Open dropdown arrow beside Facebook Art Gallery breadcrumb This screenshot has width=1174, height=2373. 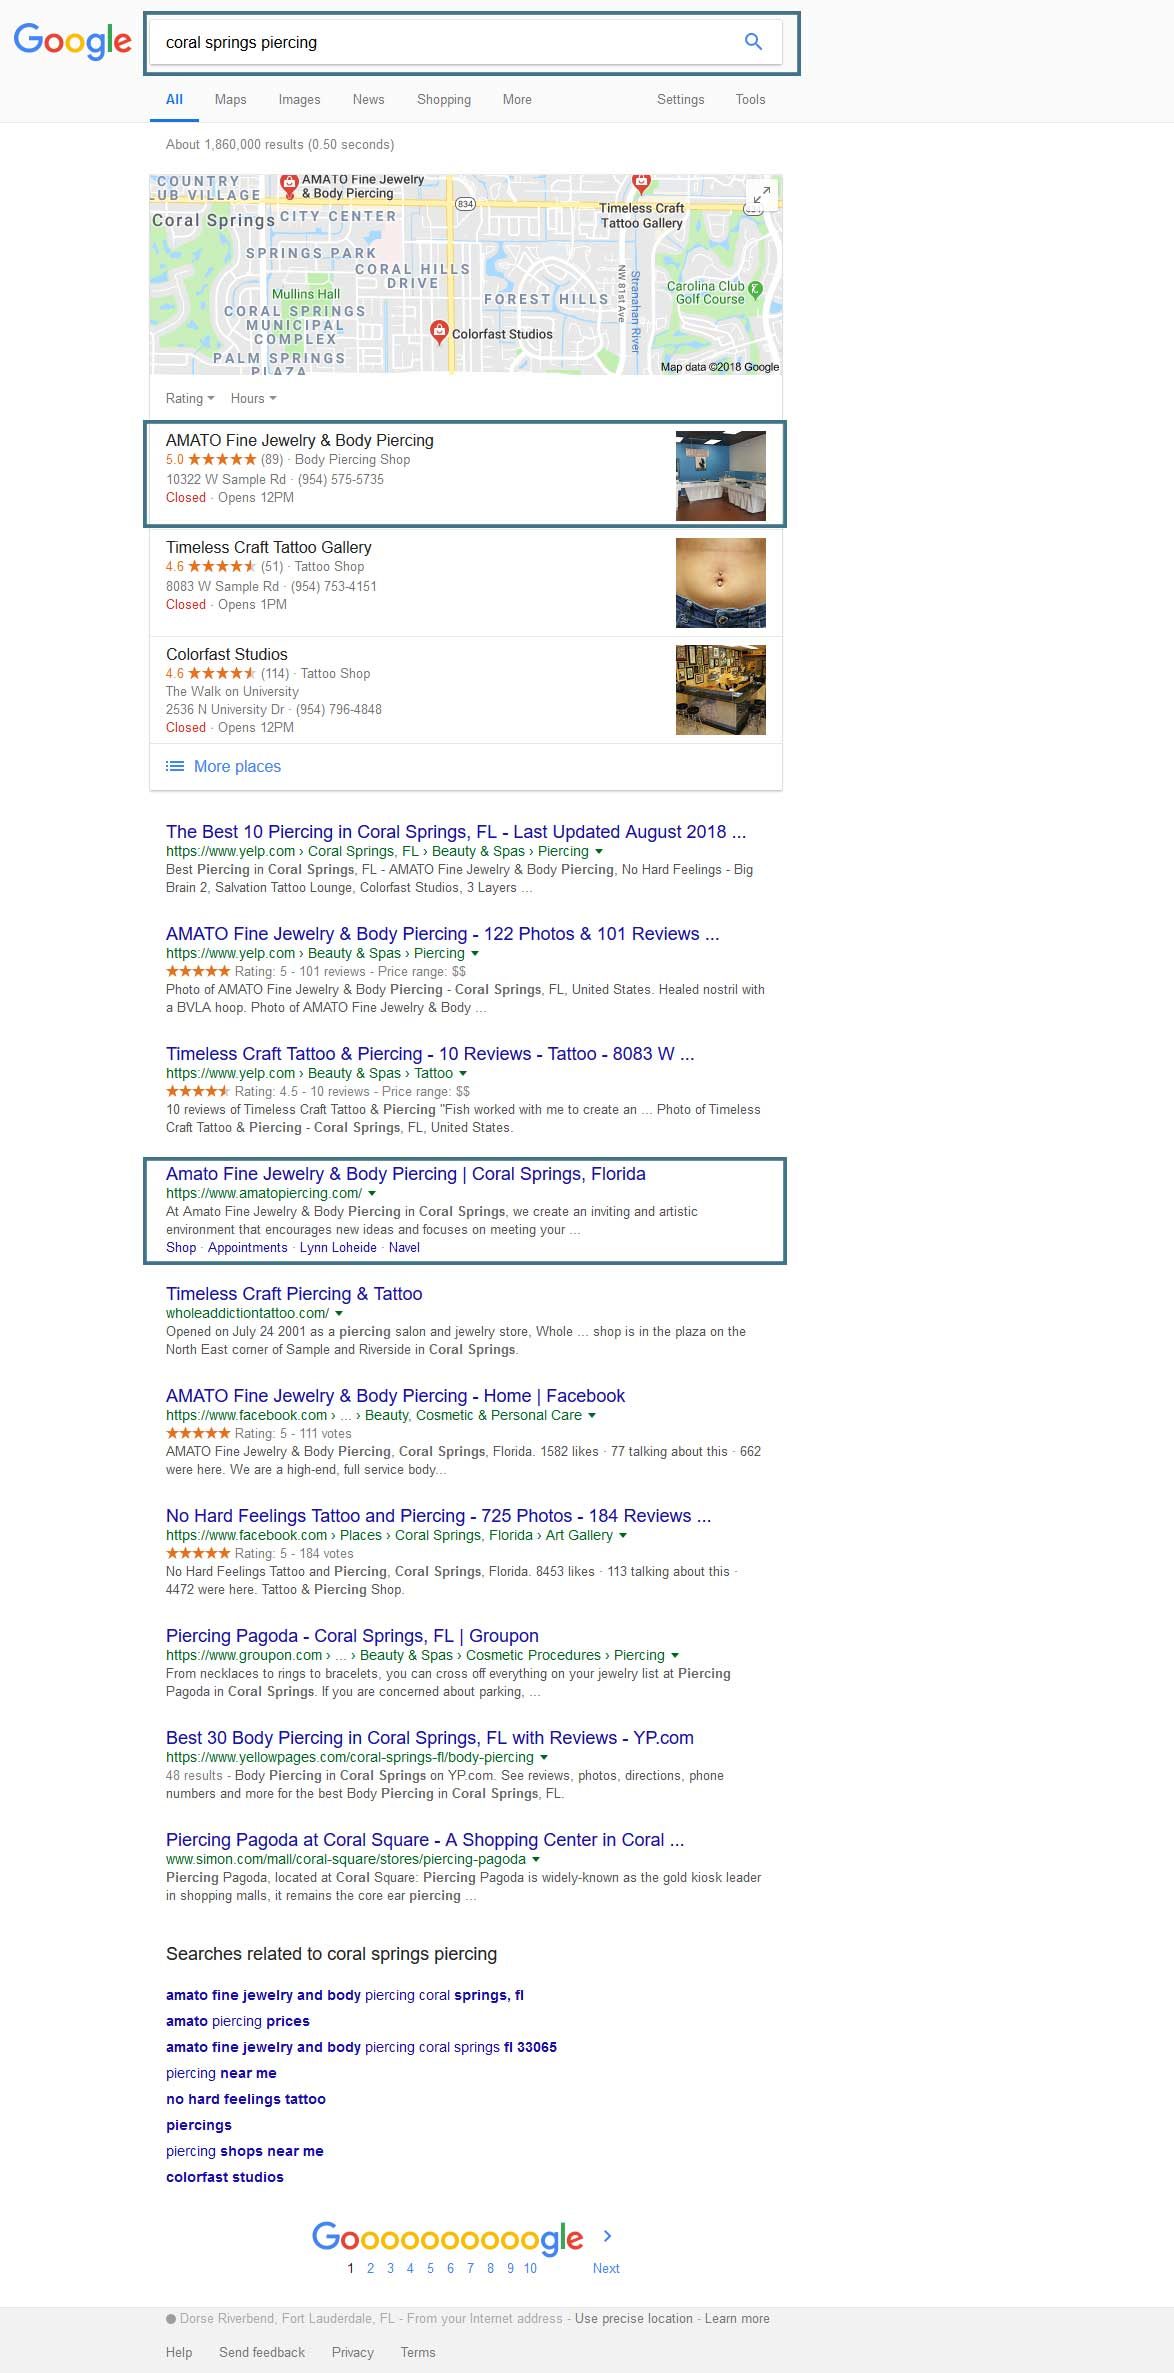pyautogui.click(x=623, y=1535)
